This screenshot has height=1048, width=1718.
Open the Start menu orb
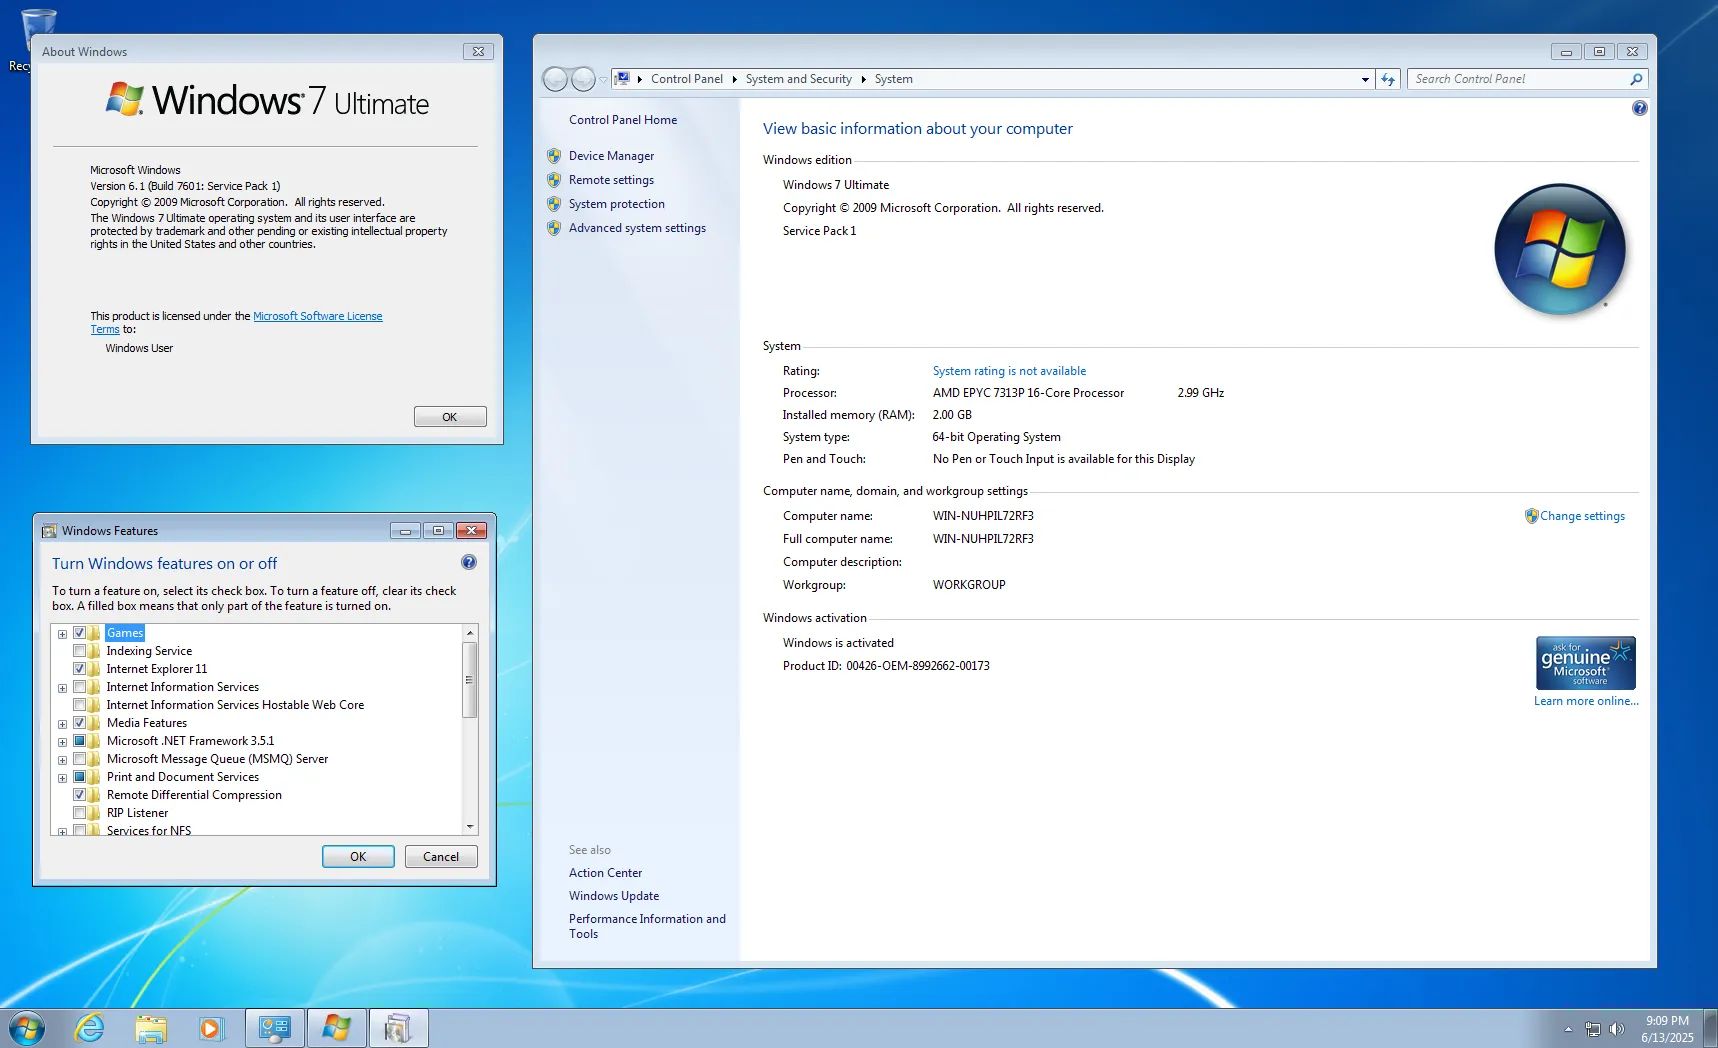27,1028
